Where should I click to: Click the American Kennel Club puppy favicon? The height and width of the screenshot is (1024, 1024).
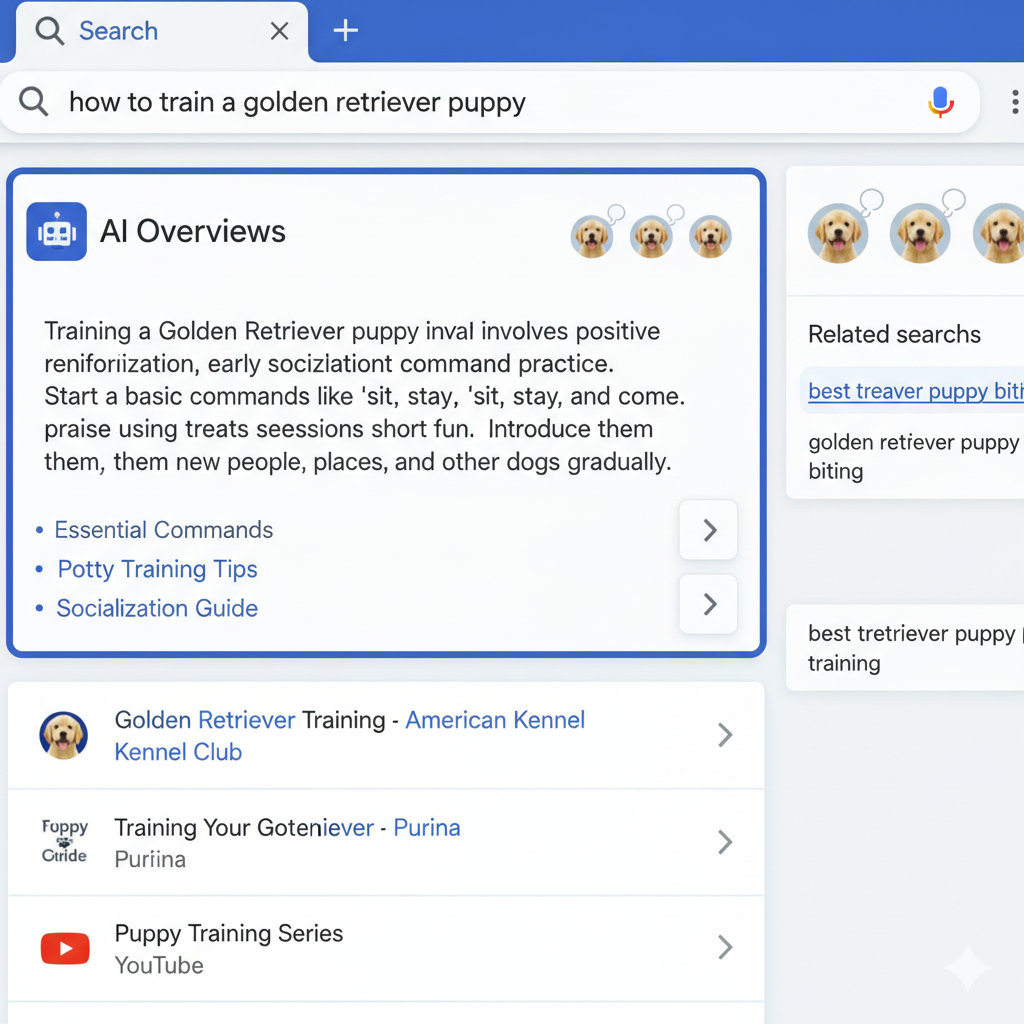point(63,735)
